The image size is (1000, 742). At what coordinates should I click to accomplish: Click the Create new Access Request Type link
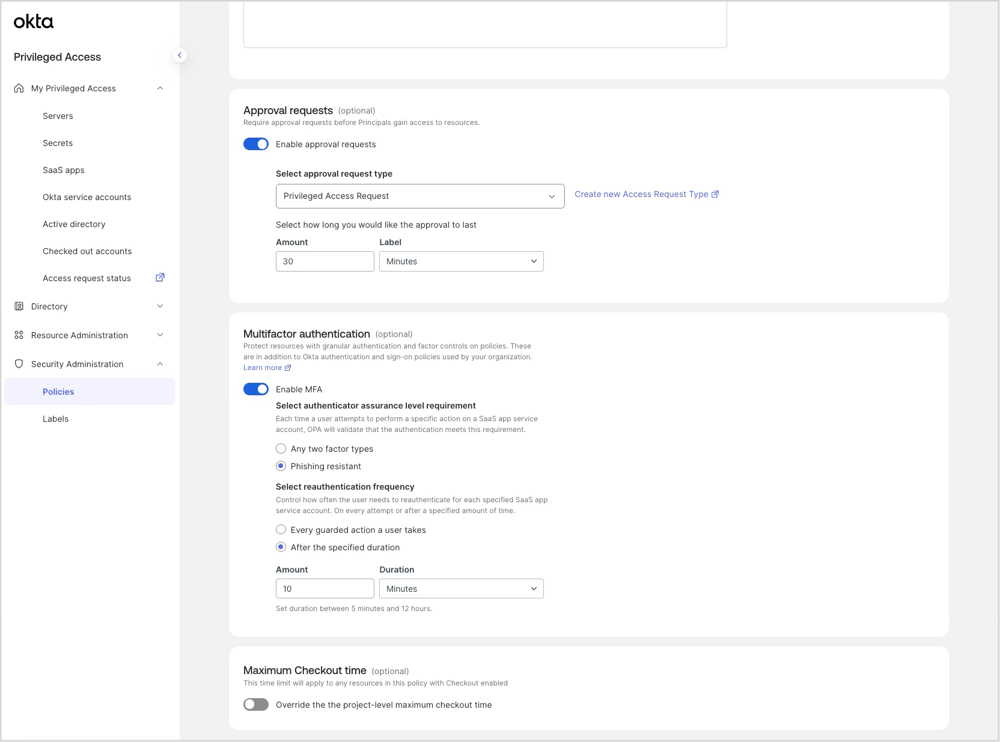(x=641, y=195)
